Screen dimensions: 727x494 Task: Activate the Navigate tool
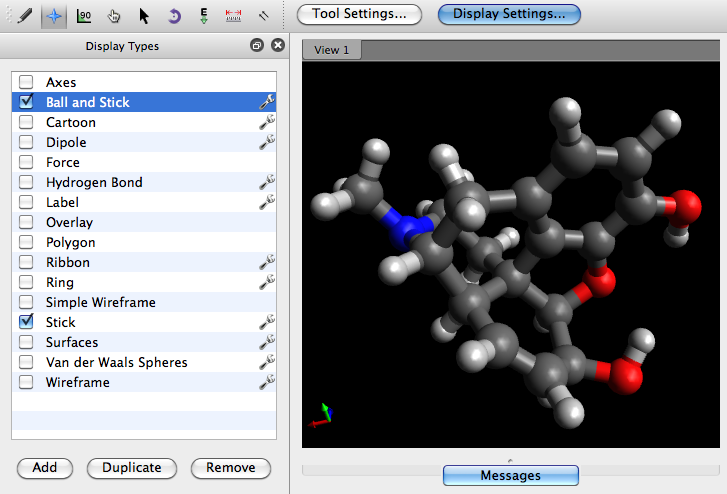pyautogui.click(x=54, y=16)
